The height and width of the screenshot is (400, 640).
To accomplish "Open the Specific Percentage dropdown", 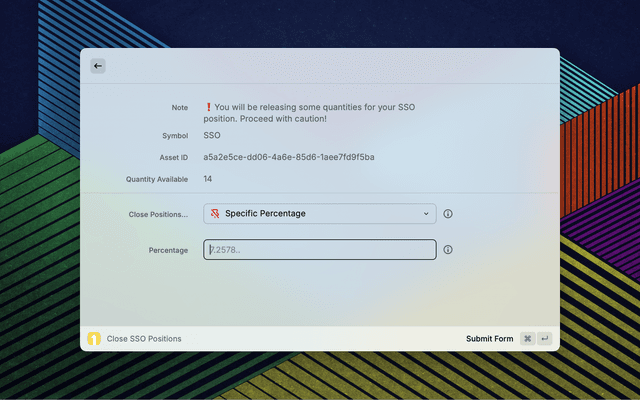I will [x=319, y=214].
